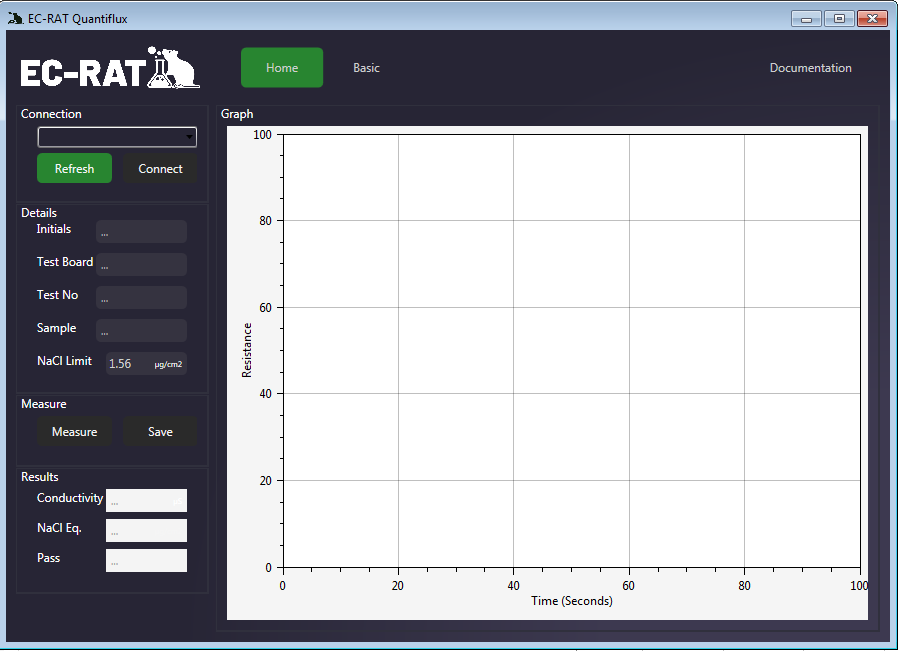The height and width of the screenshot is (651, 898).
Task: Click the 'Details' section heading
Action: [39, 212]
